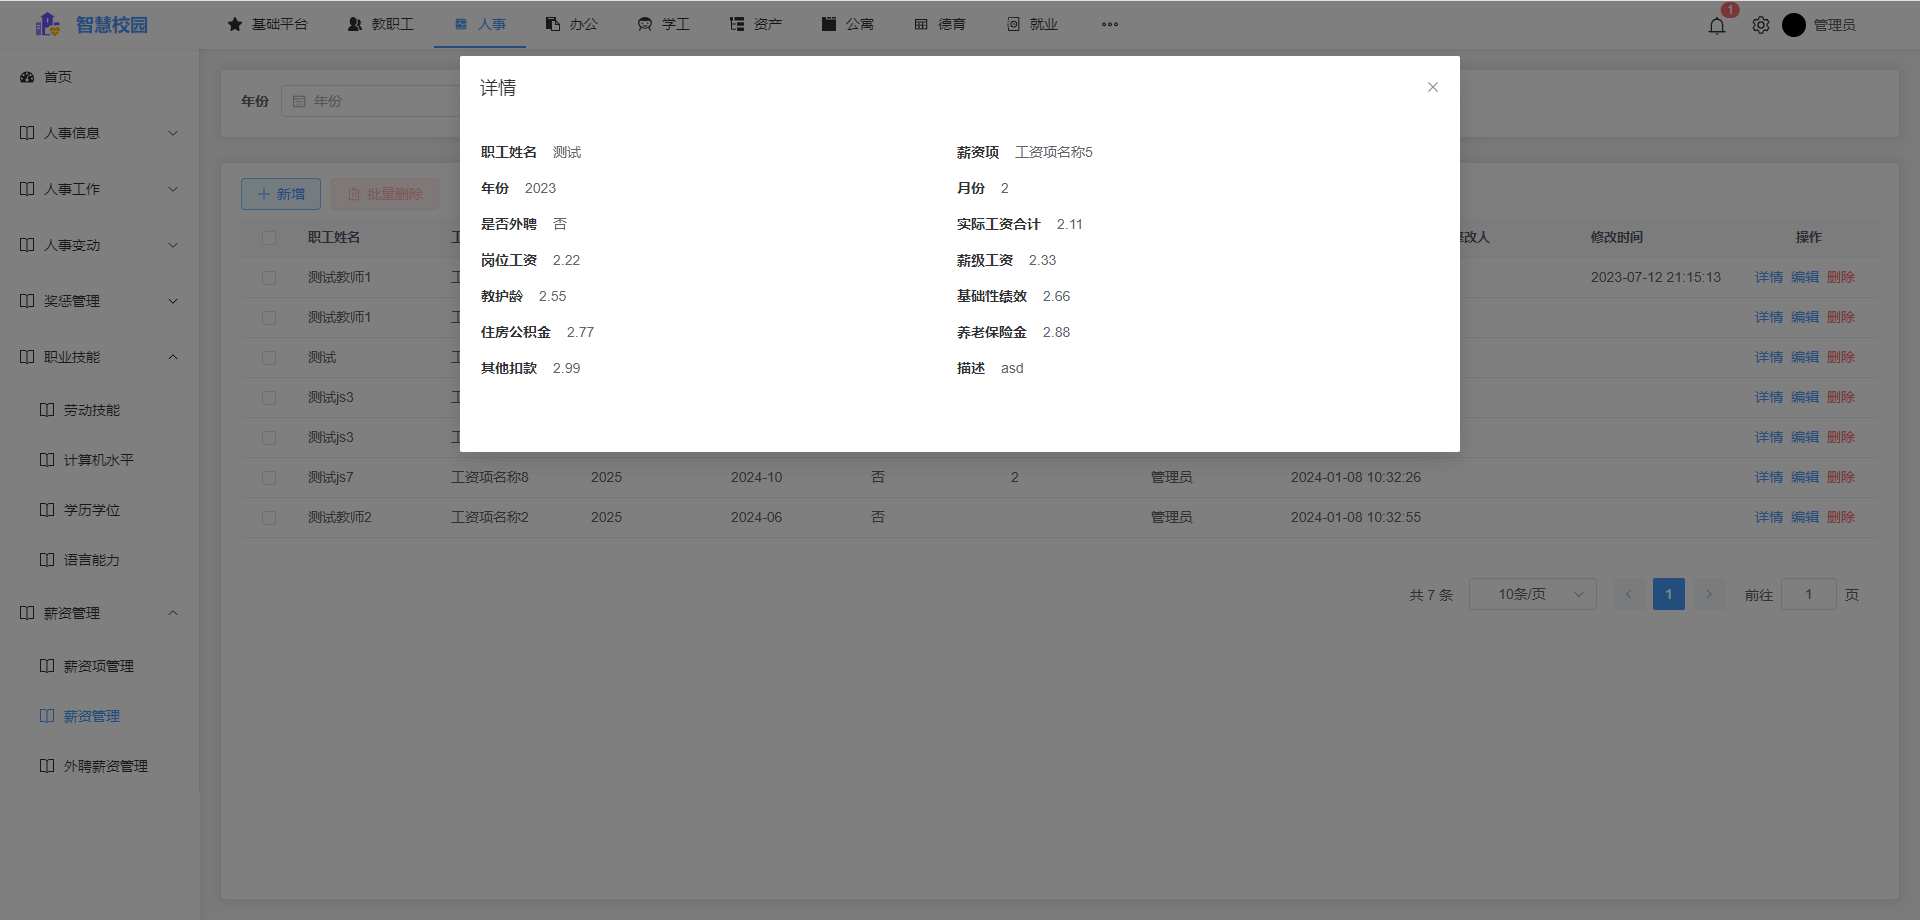Click the calendar icon in 年份 field
Screen dimensions: 1920x920
pyautogui.click(x=299, y=101)
